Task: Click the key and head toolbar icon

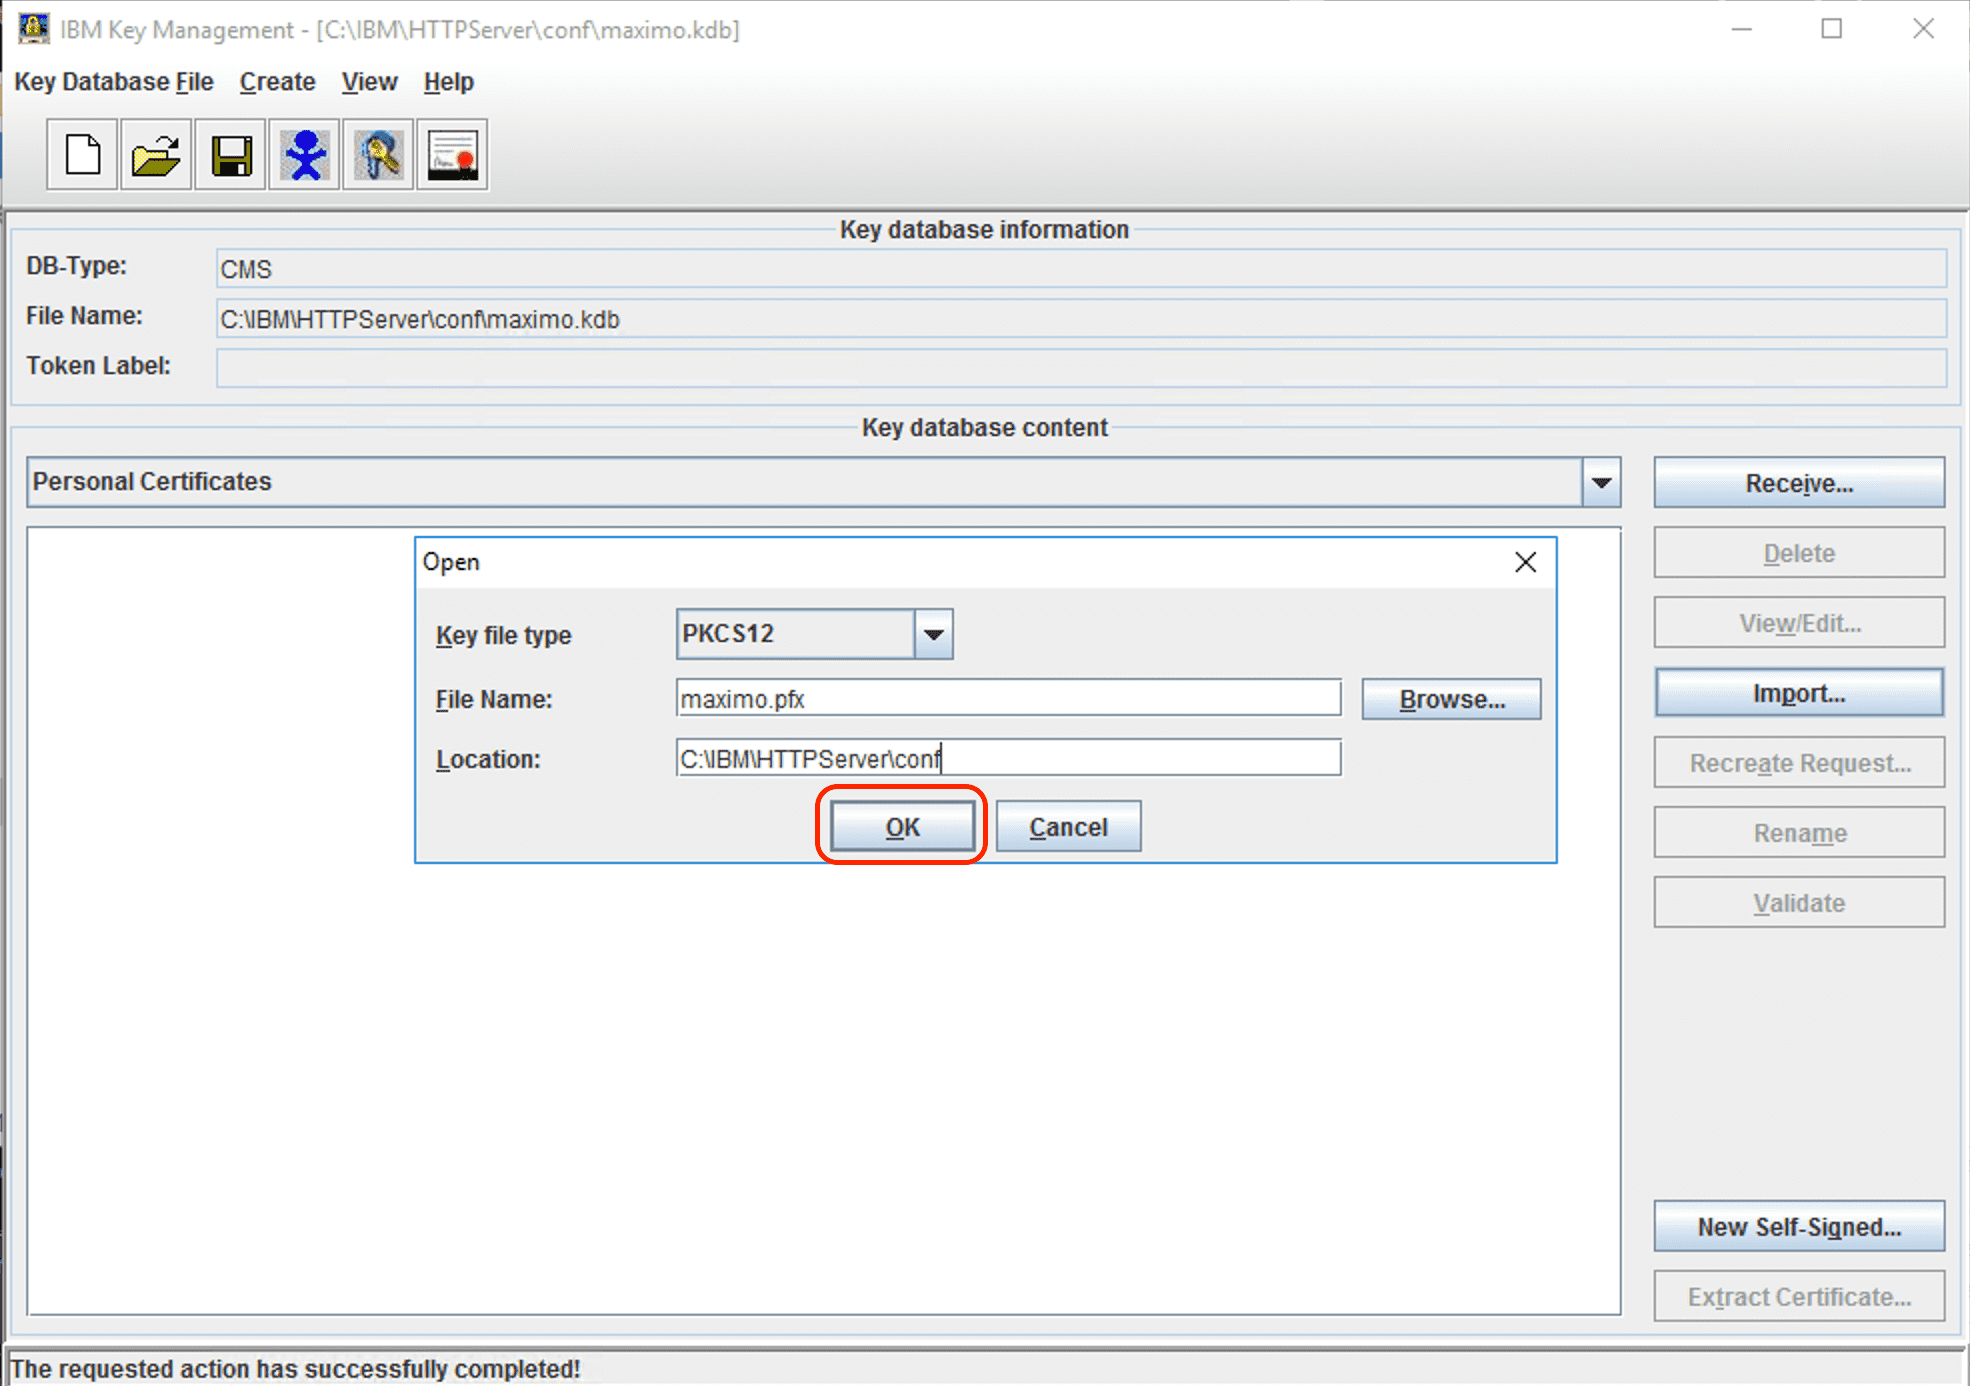Action: pyautogui.click(x=378, y=155)
